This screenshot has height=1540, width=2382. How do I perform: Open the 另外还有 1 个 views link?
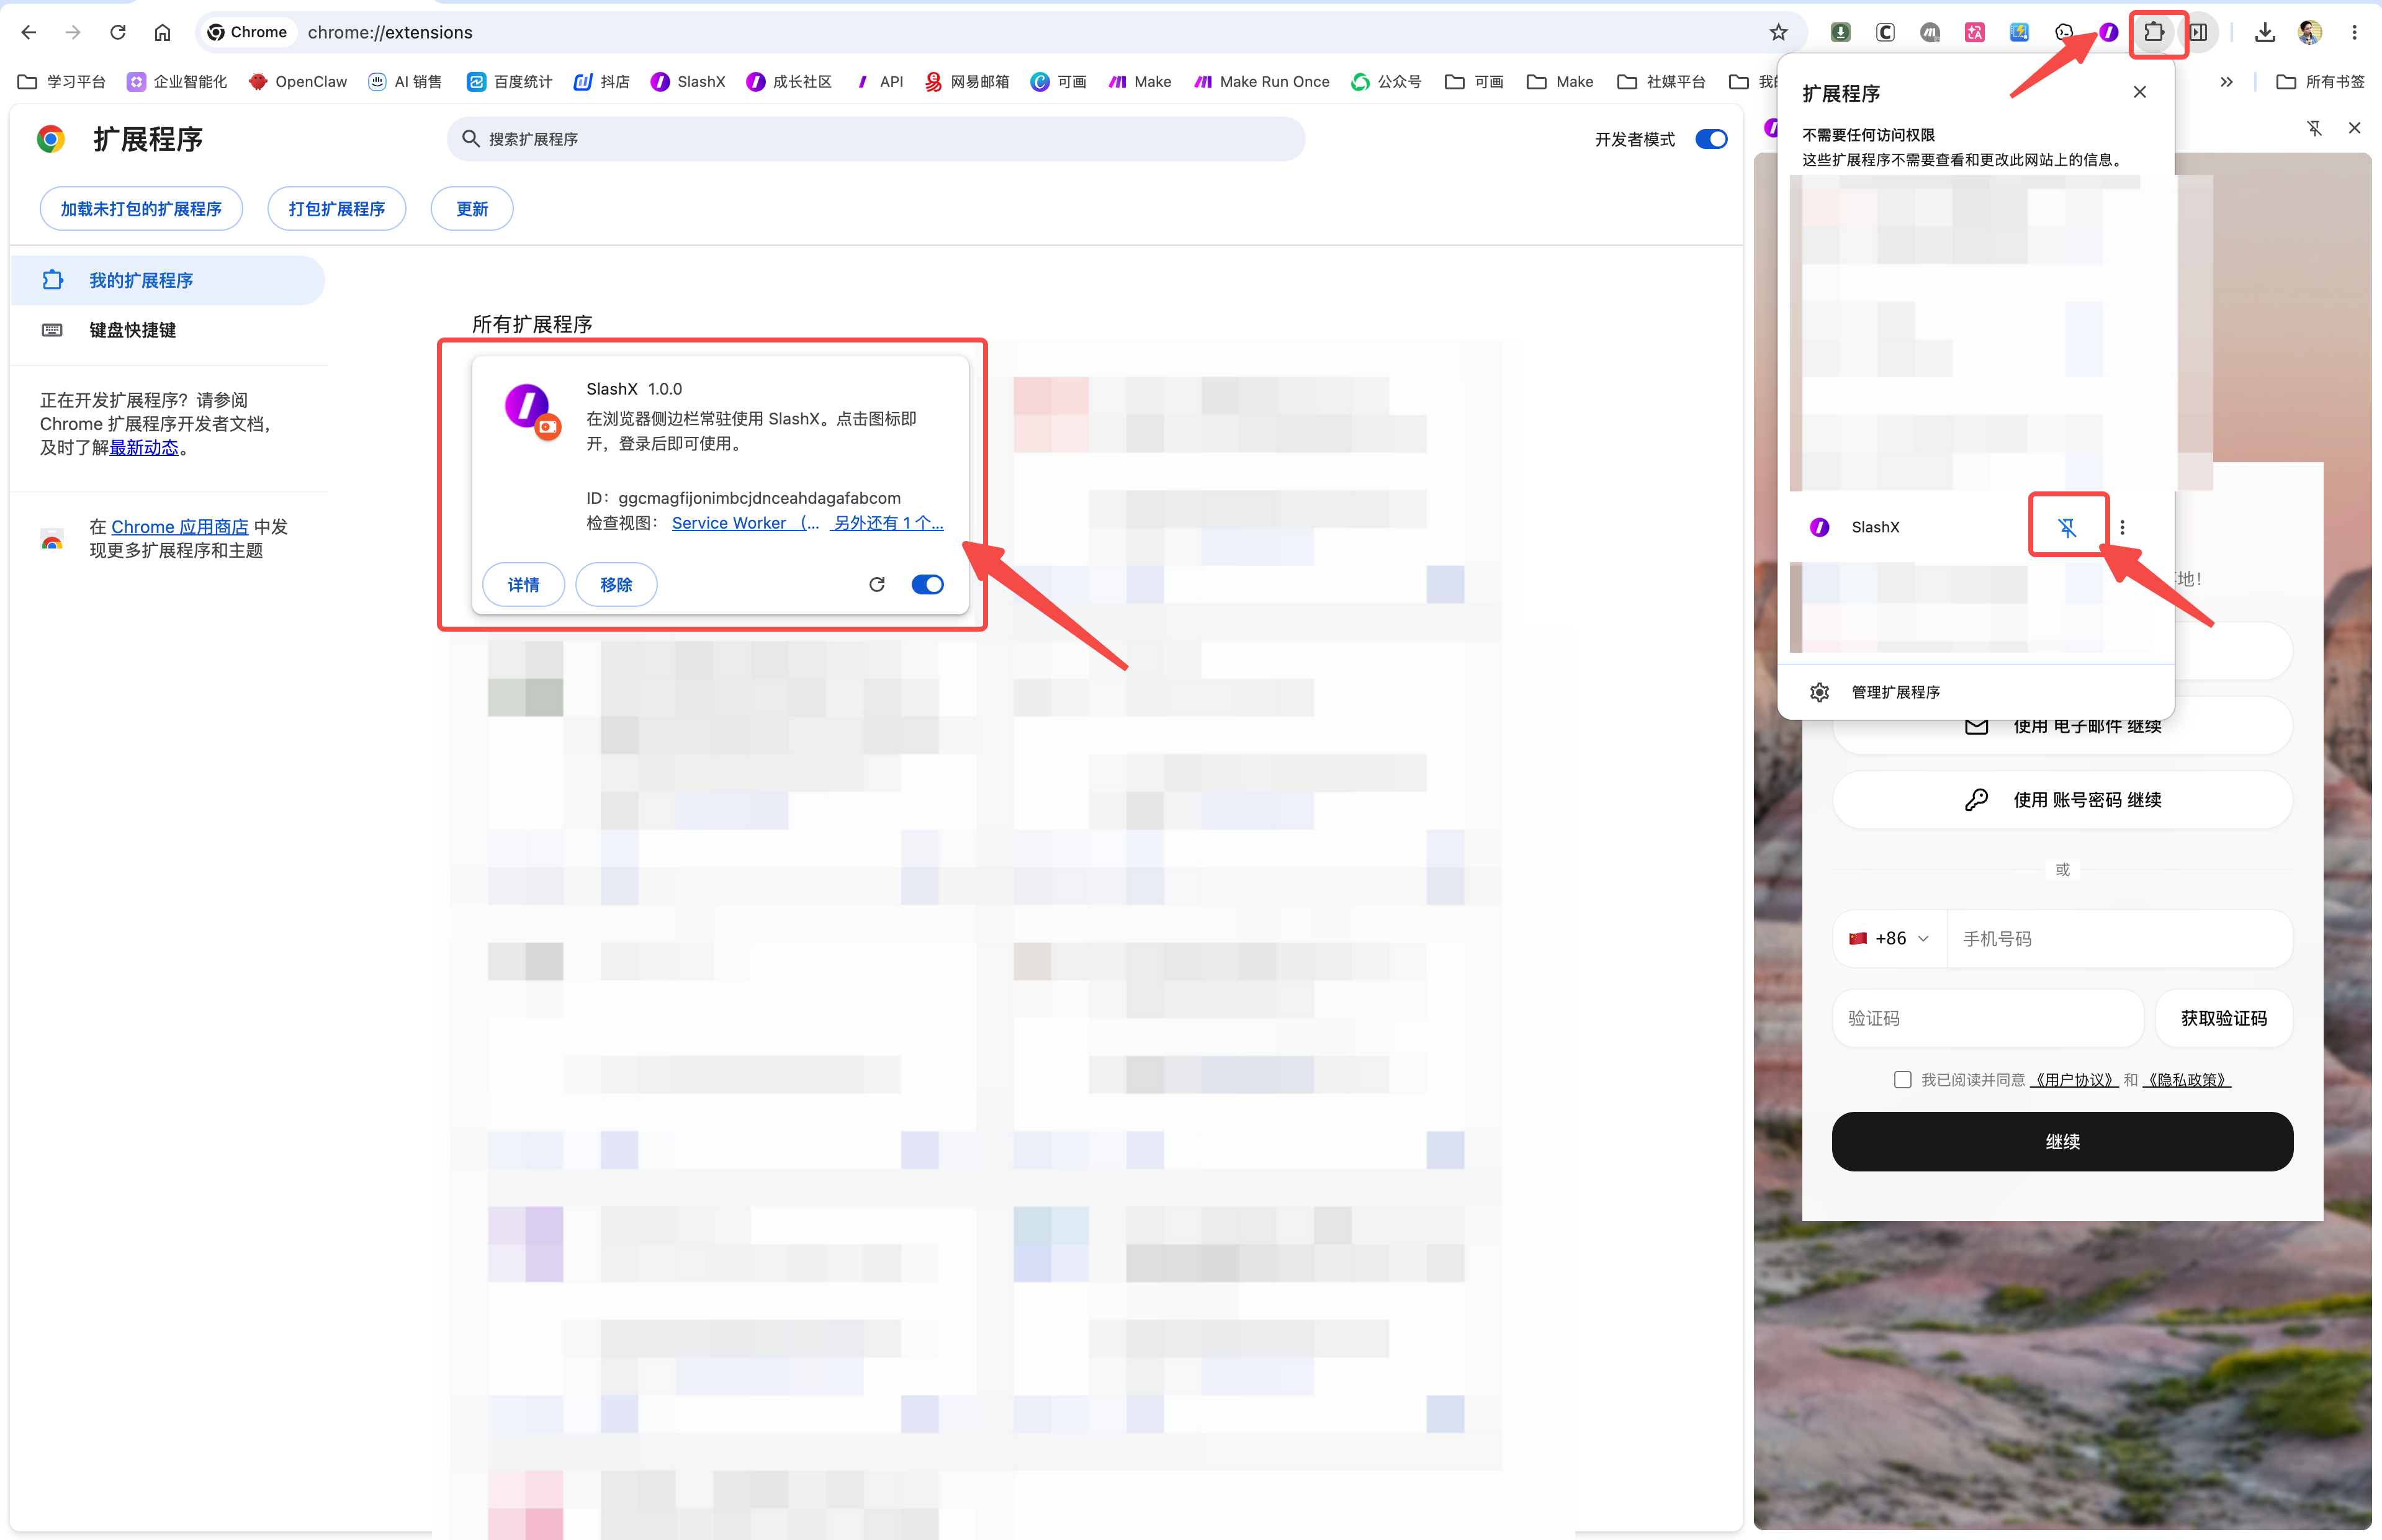pos(887,523)
